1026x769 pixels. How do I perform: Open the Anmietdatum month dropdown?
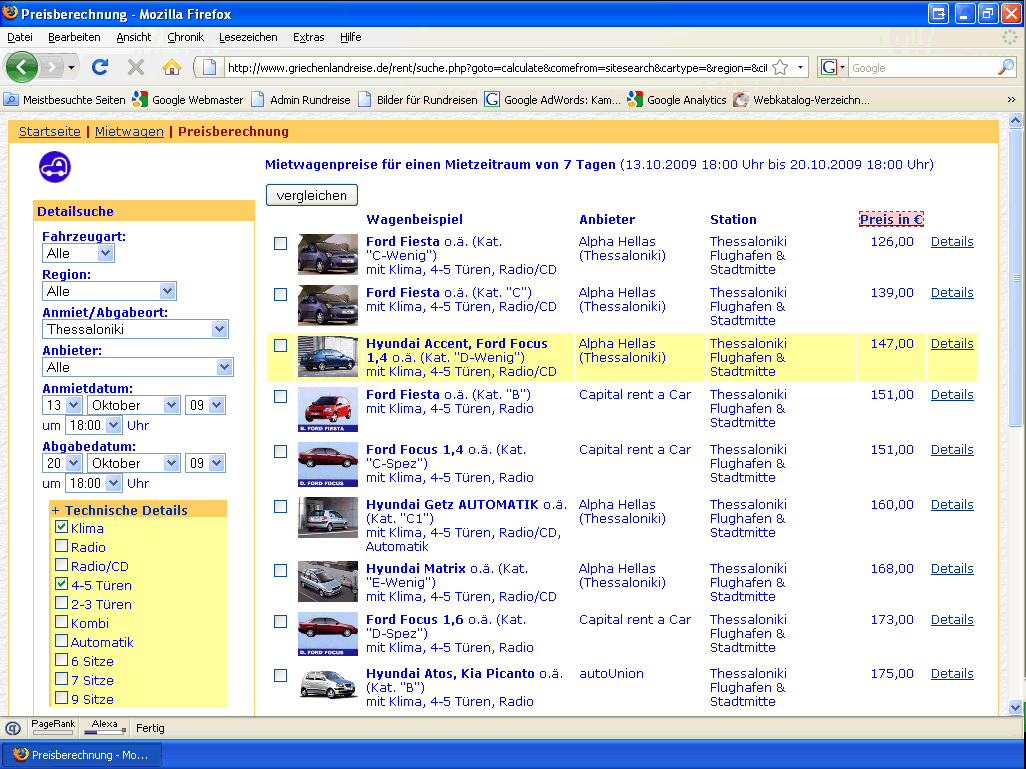click(x=133, y=405)
